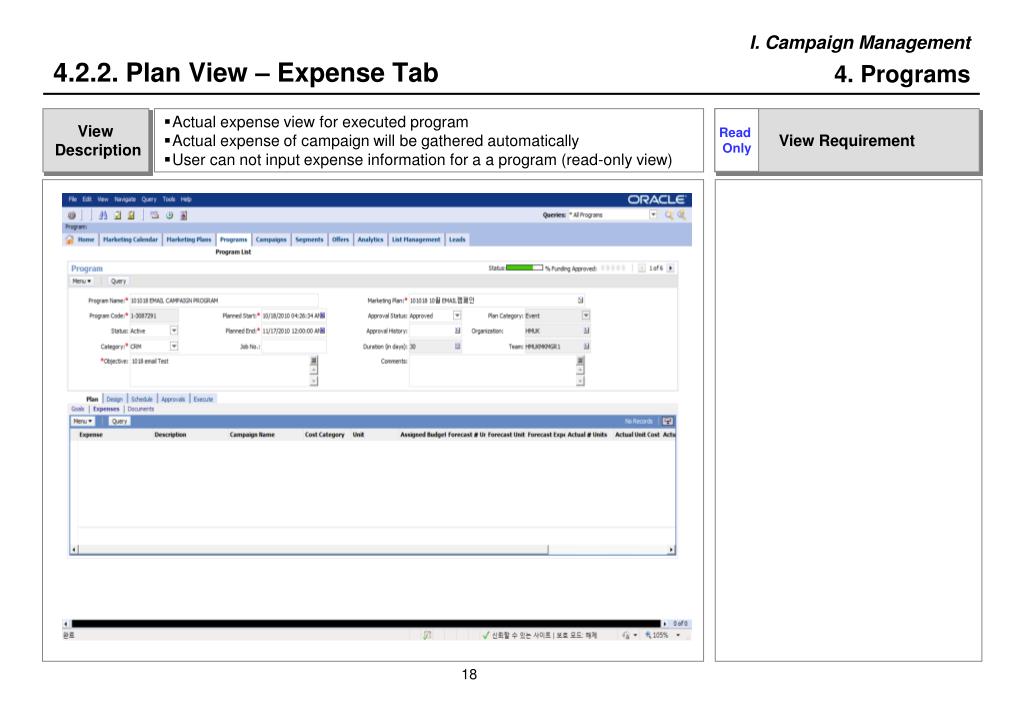Viewport: 1023px width, 708px height.
Task: Switch to the Campaigns tab
Action: [x=271, y=239]
